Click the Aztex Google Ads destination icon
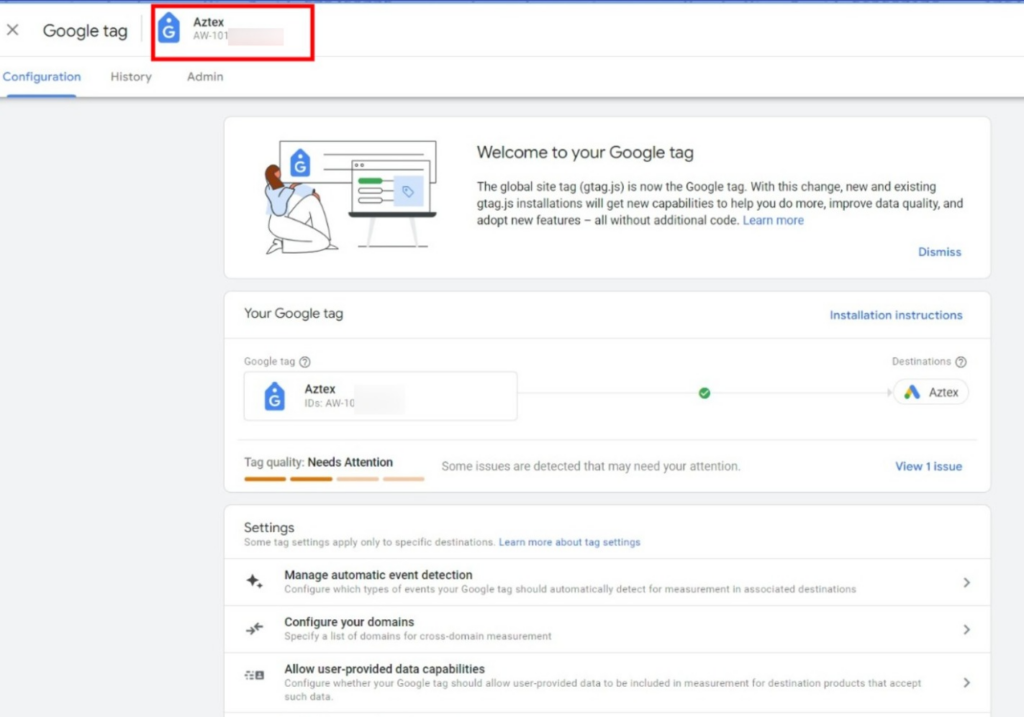 tap(911, 392)
